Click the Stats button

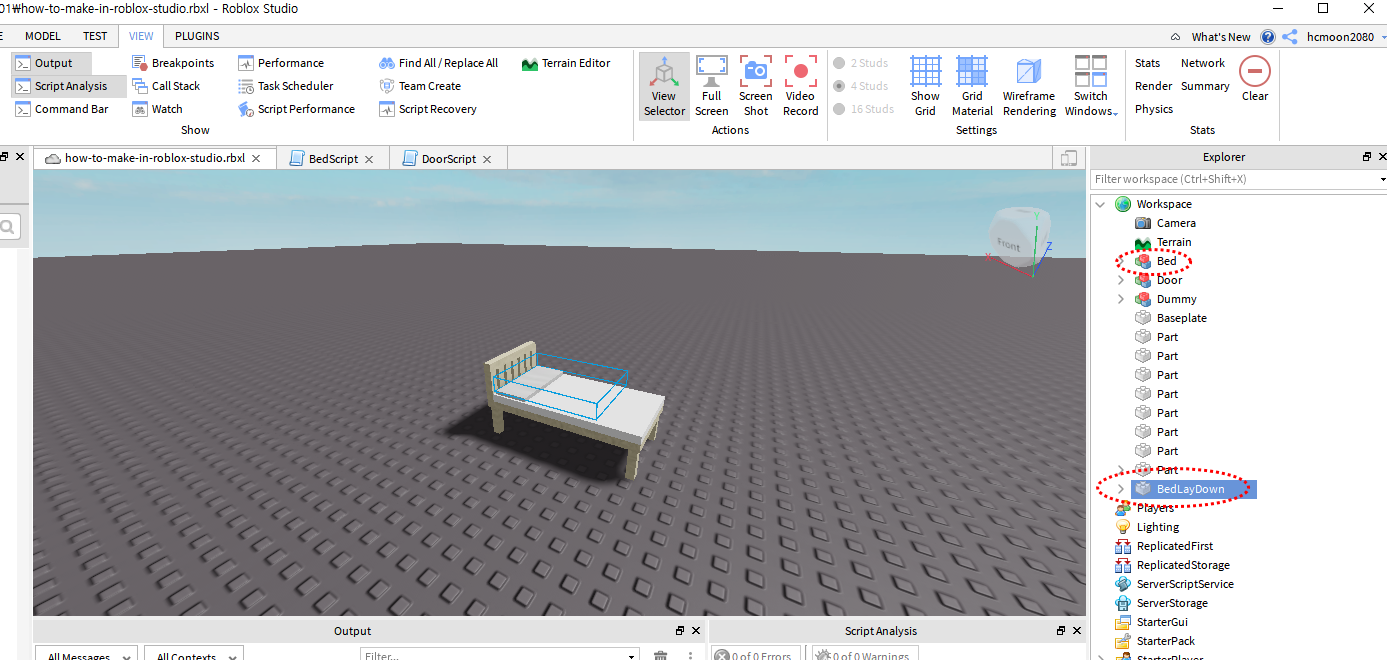click(x=1148, y=63)
